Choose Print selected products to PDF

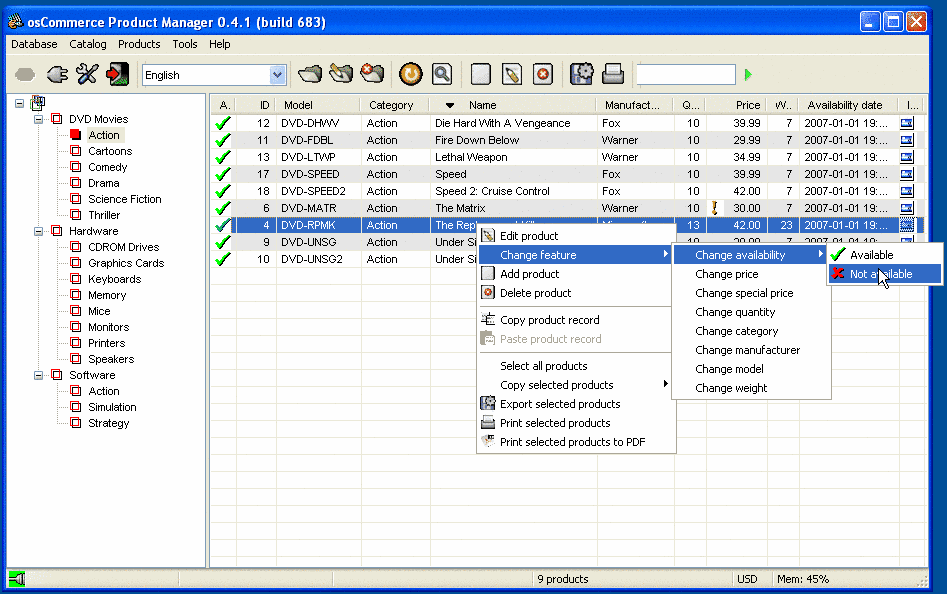(575, 442)
